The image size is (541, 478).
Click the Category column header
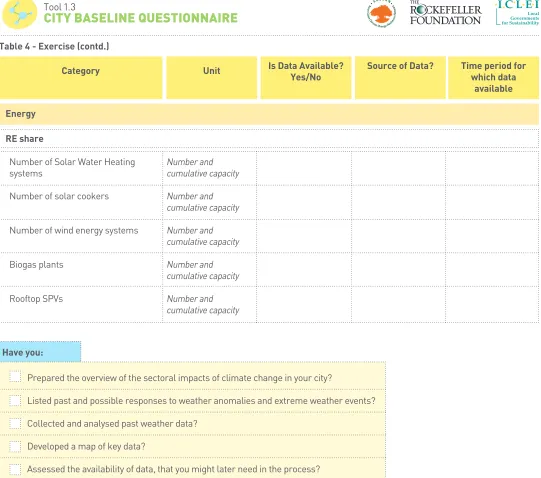(x=81, y=78)
